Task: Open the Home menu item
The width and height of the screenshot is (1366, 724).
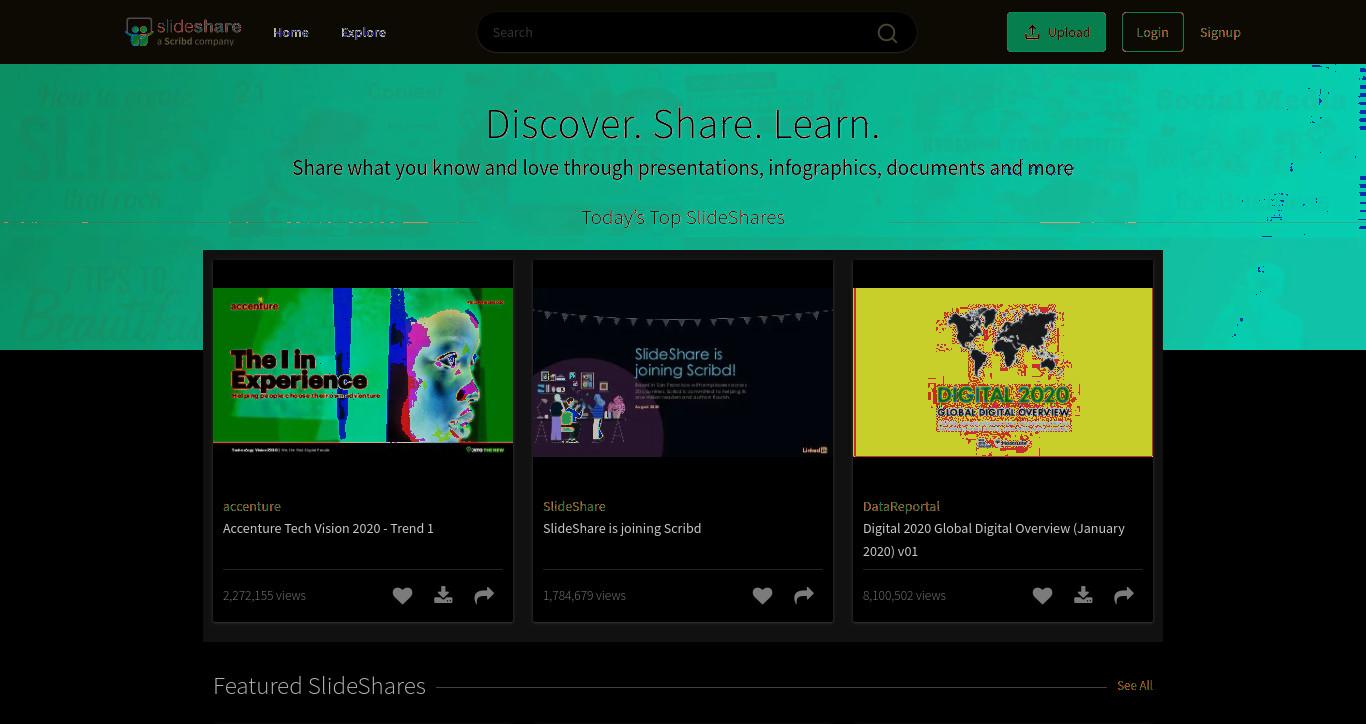Action: [291, 32]
